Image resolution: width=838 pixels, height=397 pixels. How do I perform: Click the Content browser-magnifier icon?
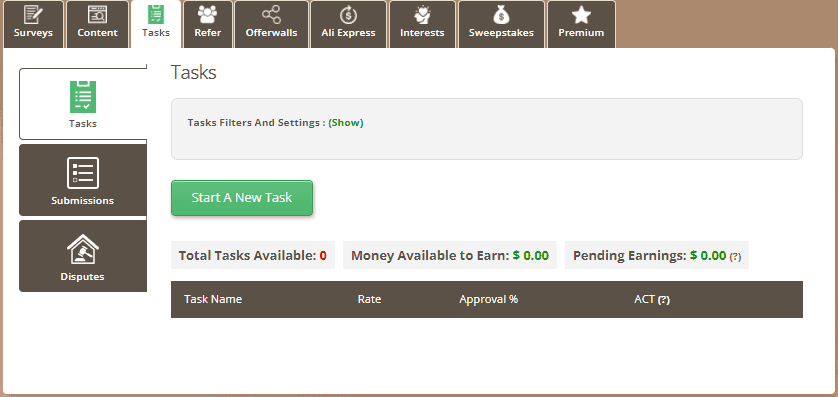[97, 14]
